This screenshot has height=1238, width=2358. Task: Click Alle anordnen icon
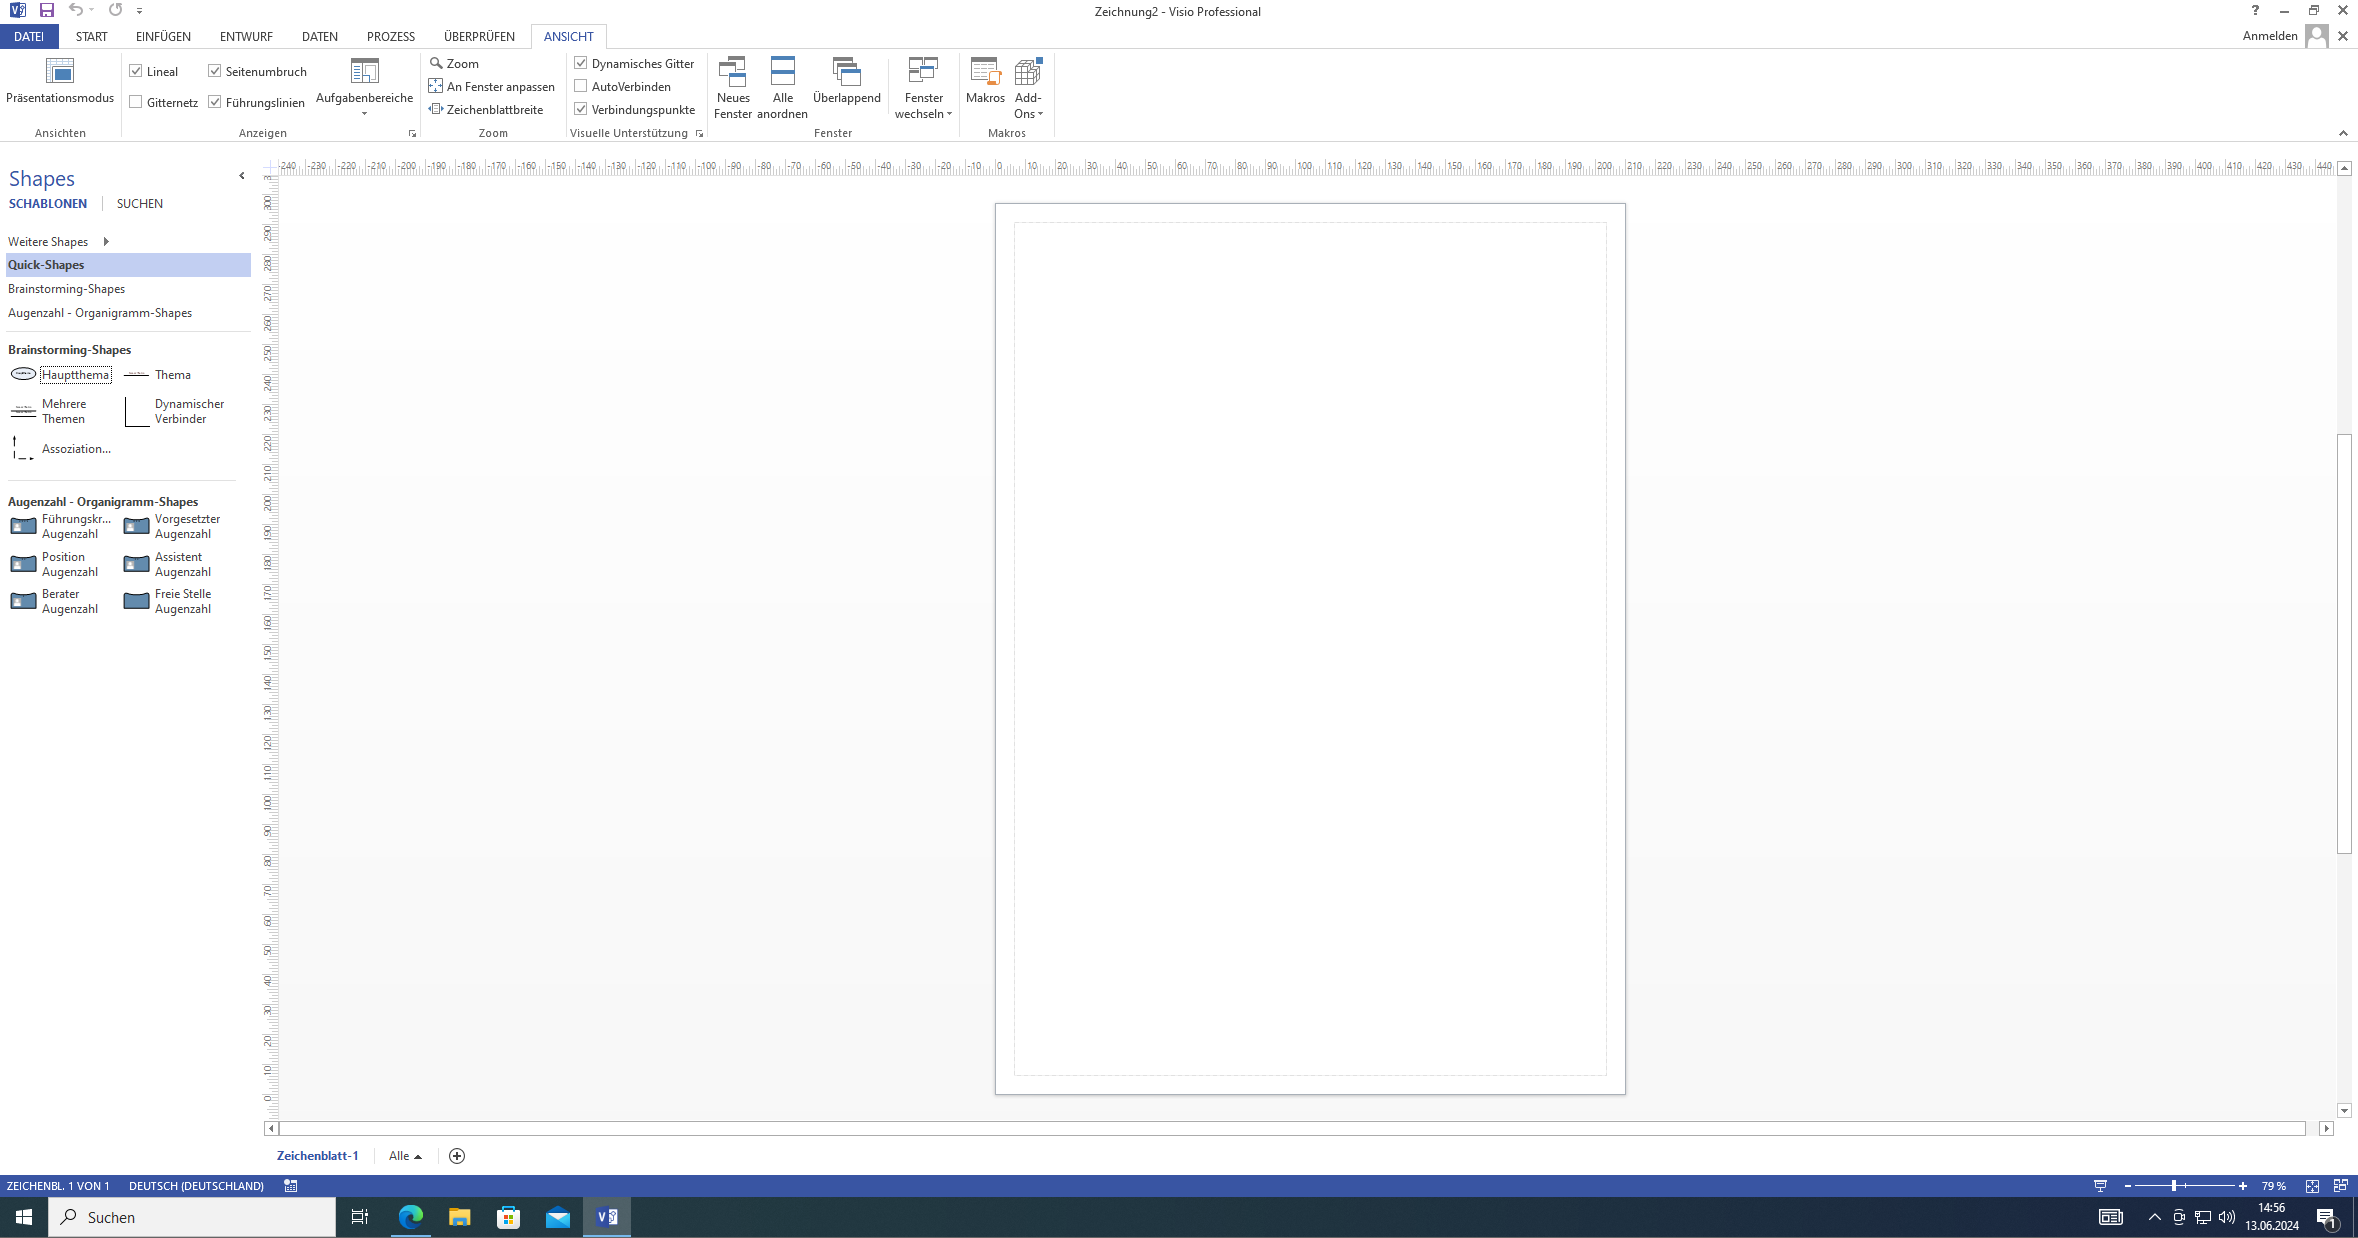coord(782,88)
